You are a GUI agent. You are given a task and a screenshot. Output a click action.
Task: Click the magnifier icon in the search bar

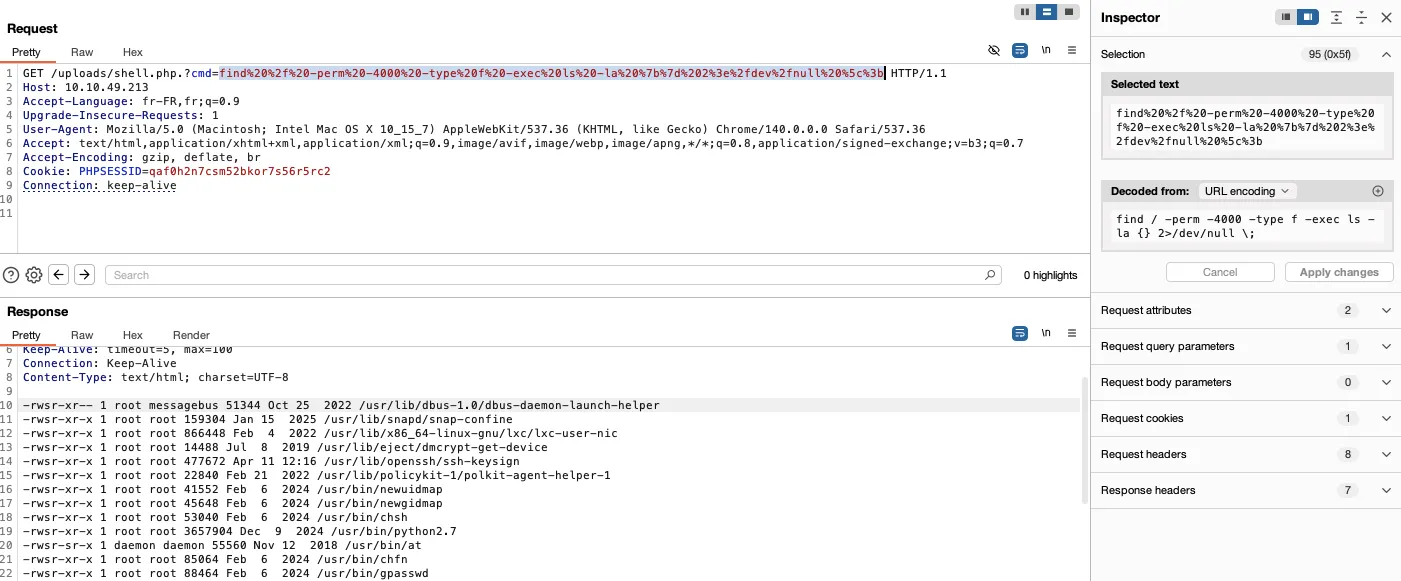pos(989,274)
